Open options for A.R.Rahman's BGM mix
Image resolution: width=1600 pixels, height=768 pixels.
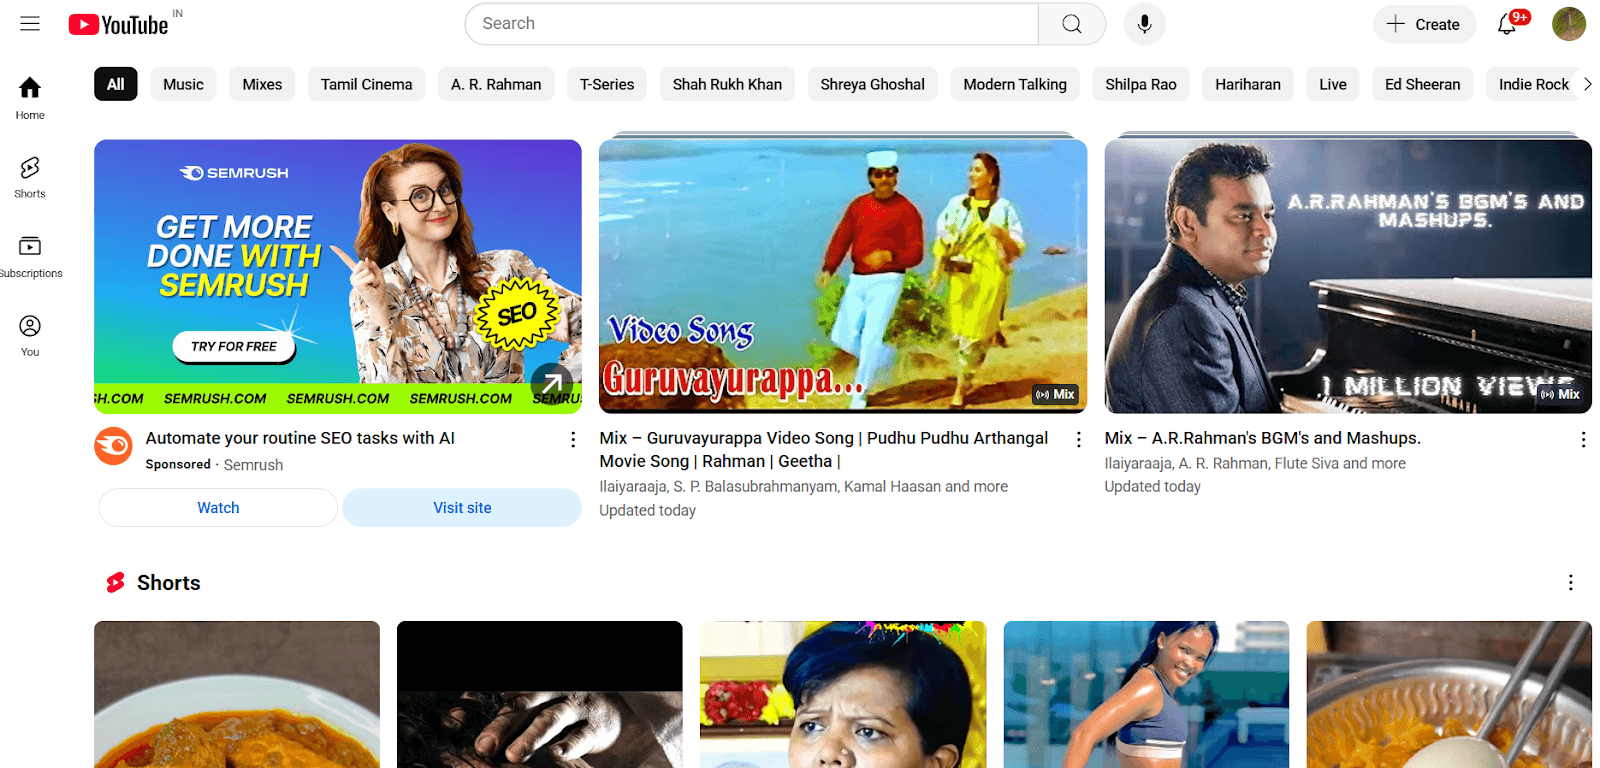coord(1583,440)
